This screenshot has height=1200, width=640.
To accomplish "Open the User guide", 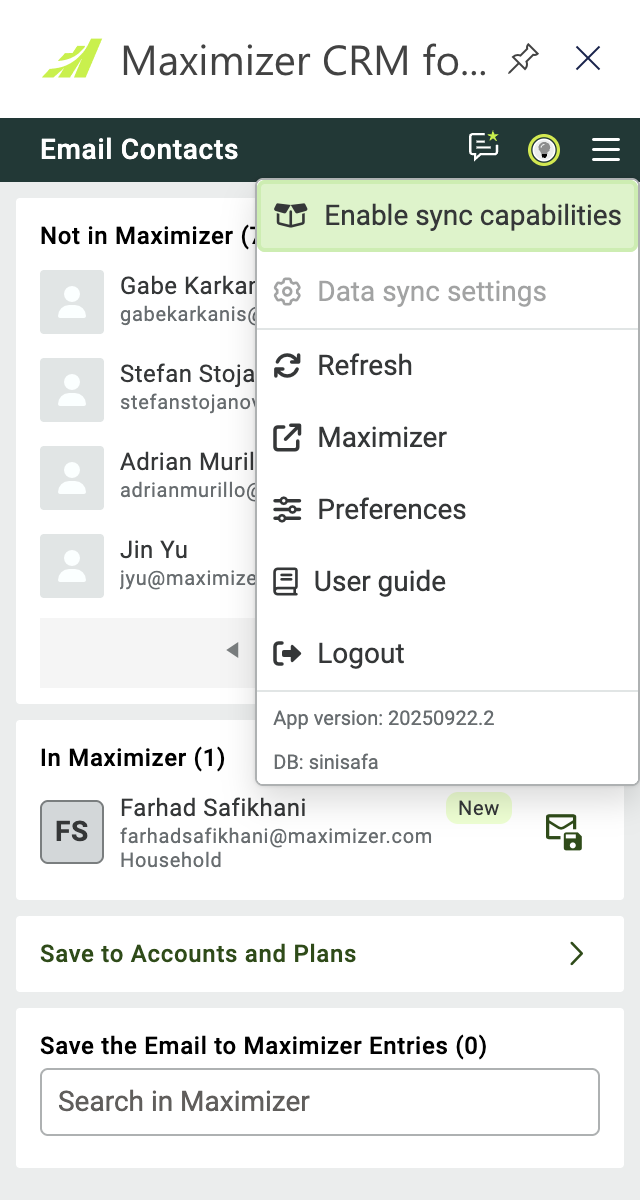I will [x=447, y=581].
